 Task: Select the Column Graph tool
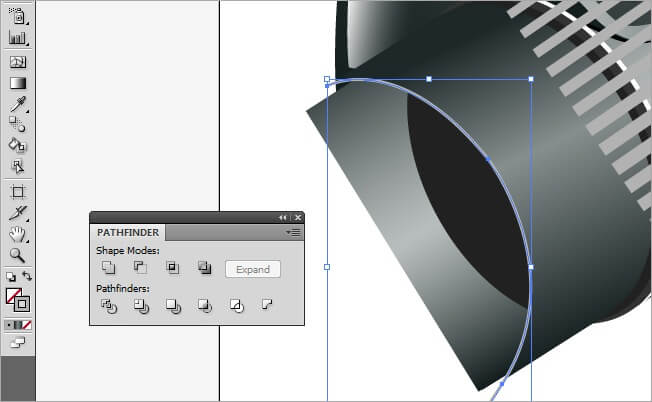[17, 37]
